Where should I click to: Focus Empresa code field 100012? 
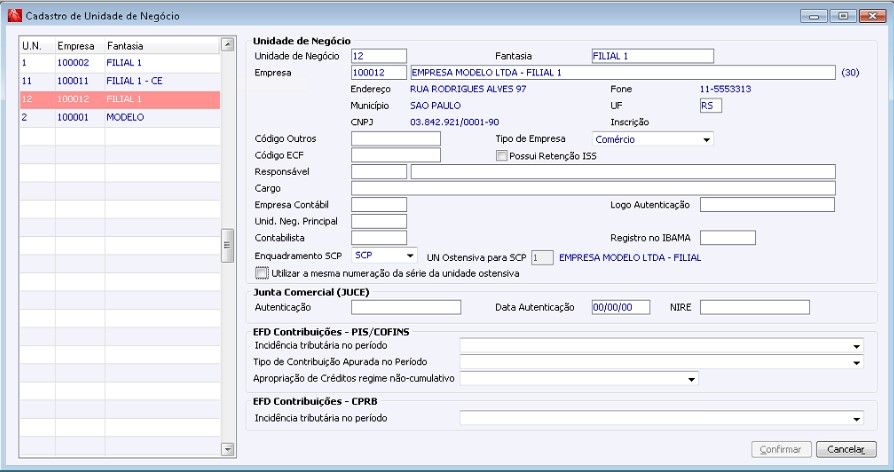coord(379,72)
